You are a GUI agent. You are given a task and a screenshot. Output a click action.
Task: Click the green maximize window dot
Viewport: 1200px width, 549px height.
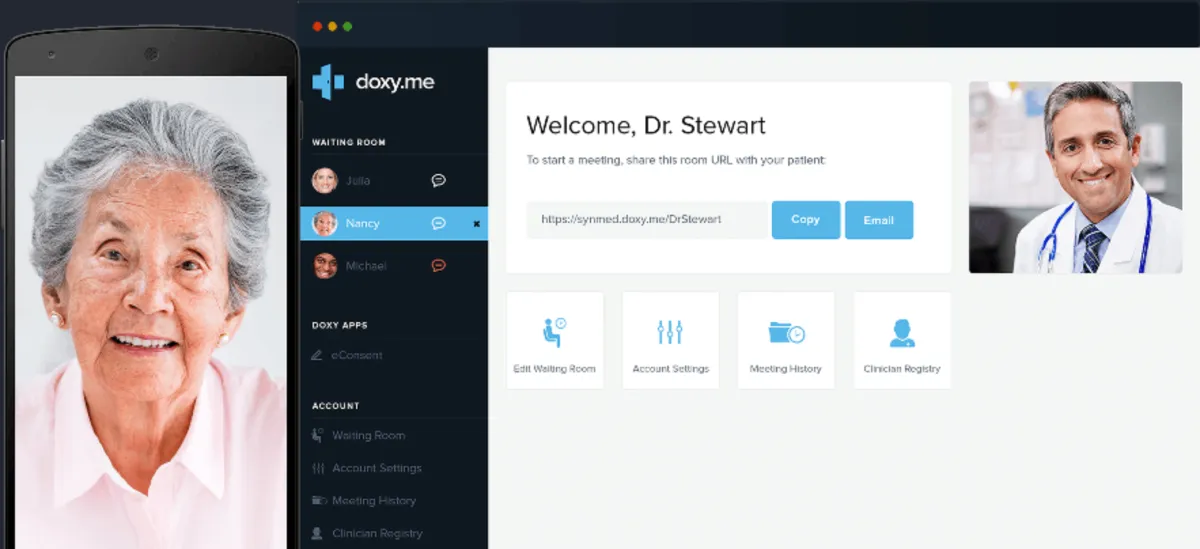click(x=348, y=26)
